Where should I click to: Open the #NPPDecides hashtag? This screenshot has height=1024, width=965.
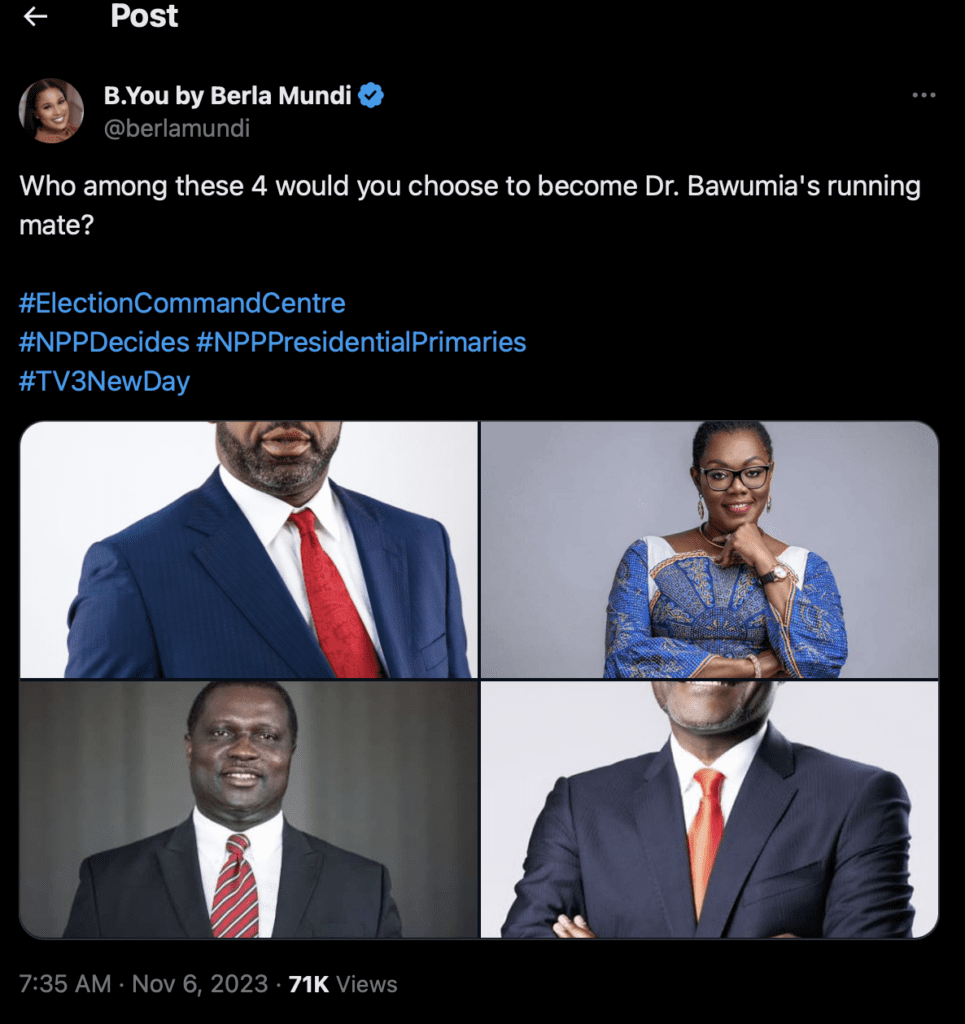coord(104,342)
